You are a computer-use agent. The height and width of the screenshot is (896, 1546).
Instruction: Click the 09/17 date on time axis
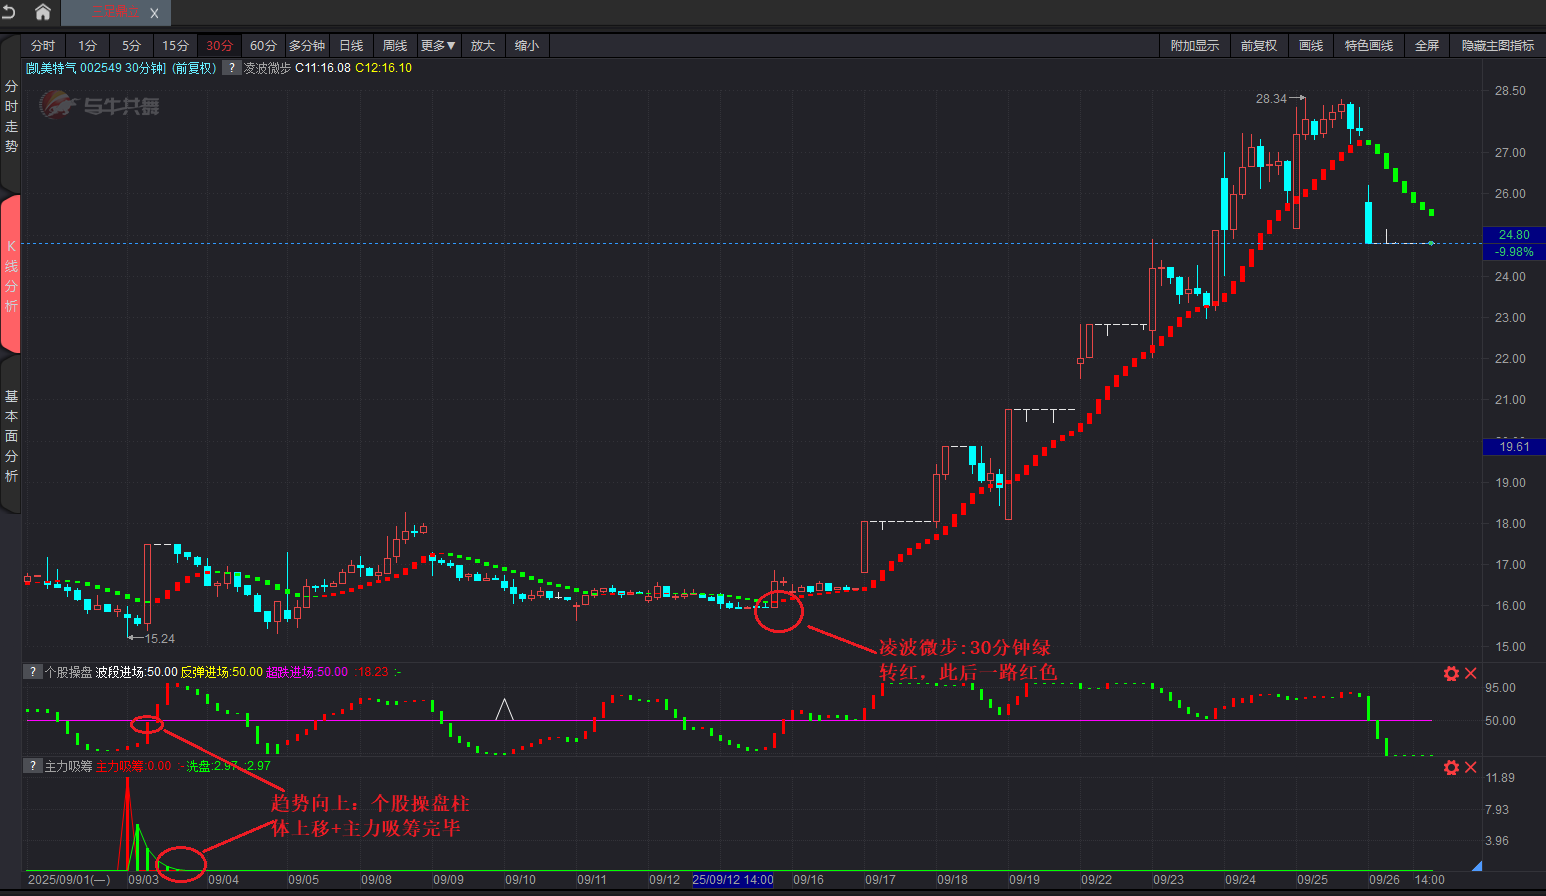[880, 880]
